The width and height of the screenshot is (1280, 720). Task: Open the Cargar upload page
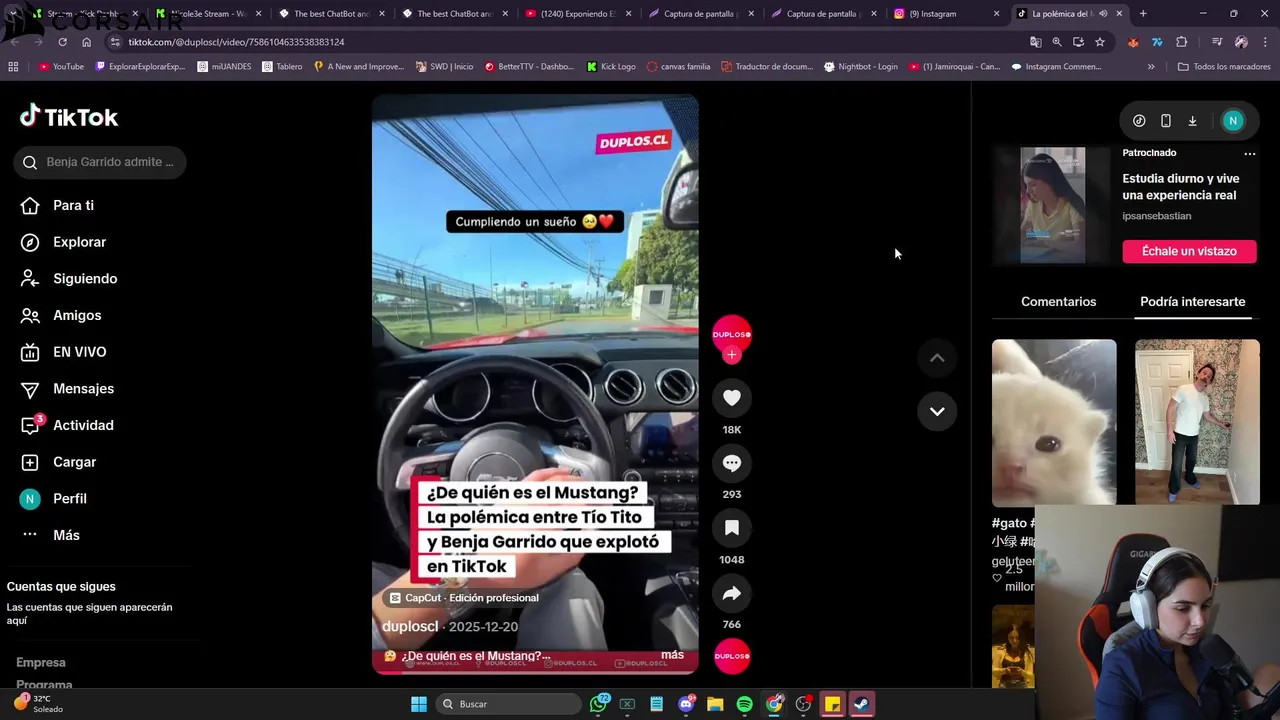point(74,462)
